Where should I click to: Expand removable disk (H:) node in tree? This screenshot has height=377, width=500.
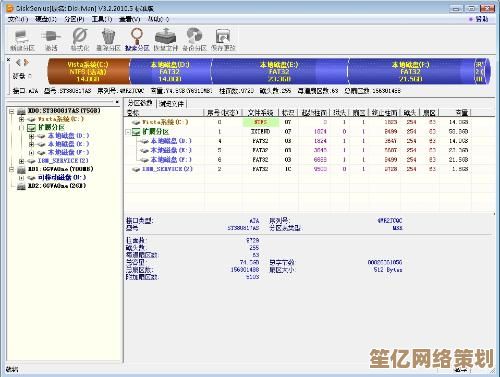point(21,178)
